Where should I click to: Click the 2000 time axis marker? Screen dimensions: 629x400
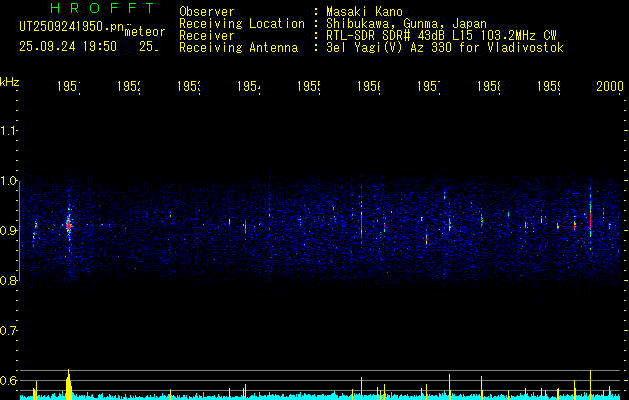pos(609,88)
